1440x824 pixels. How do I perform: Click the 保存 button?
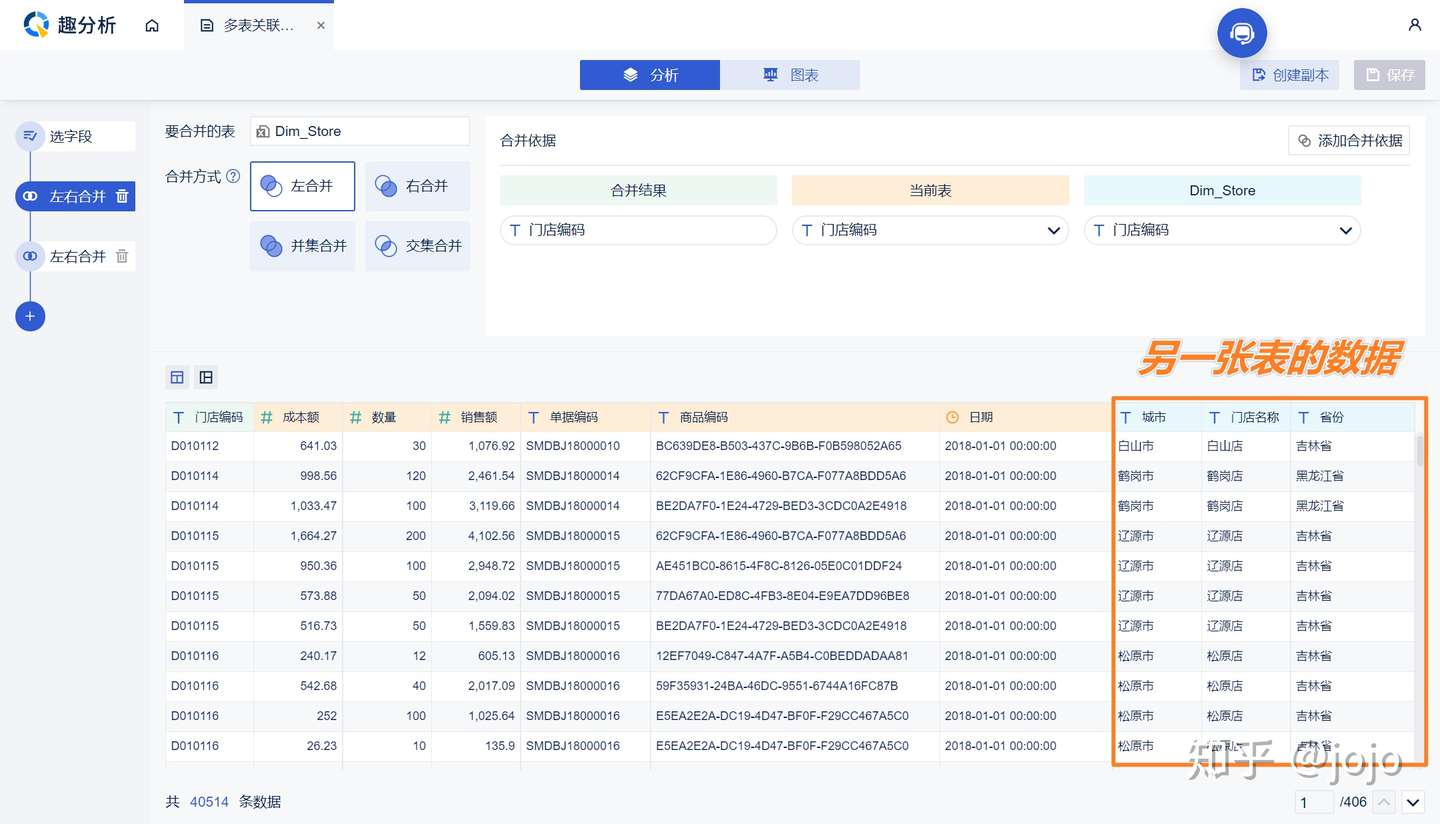point(1389,75)
